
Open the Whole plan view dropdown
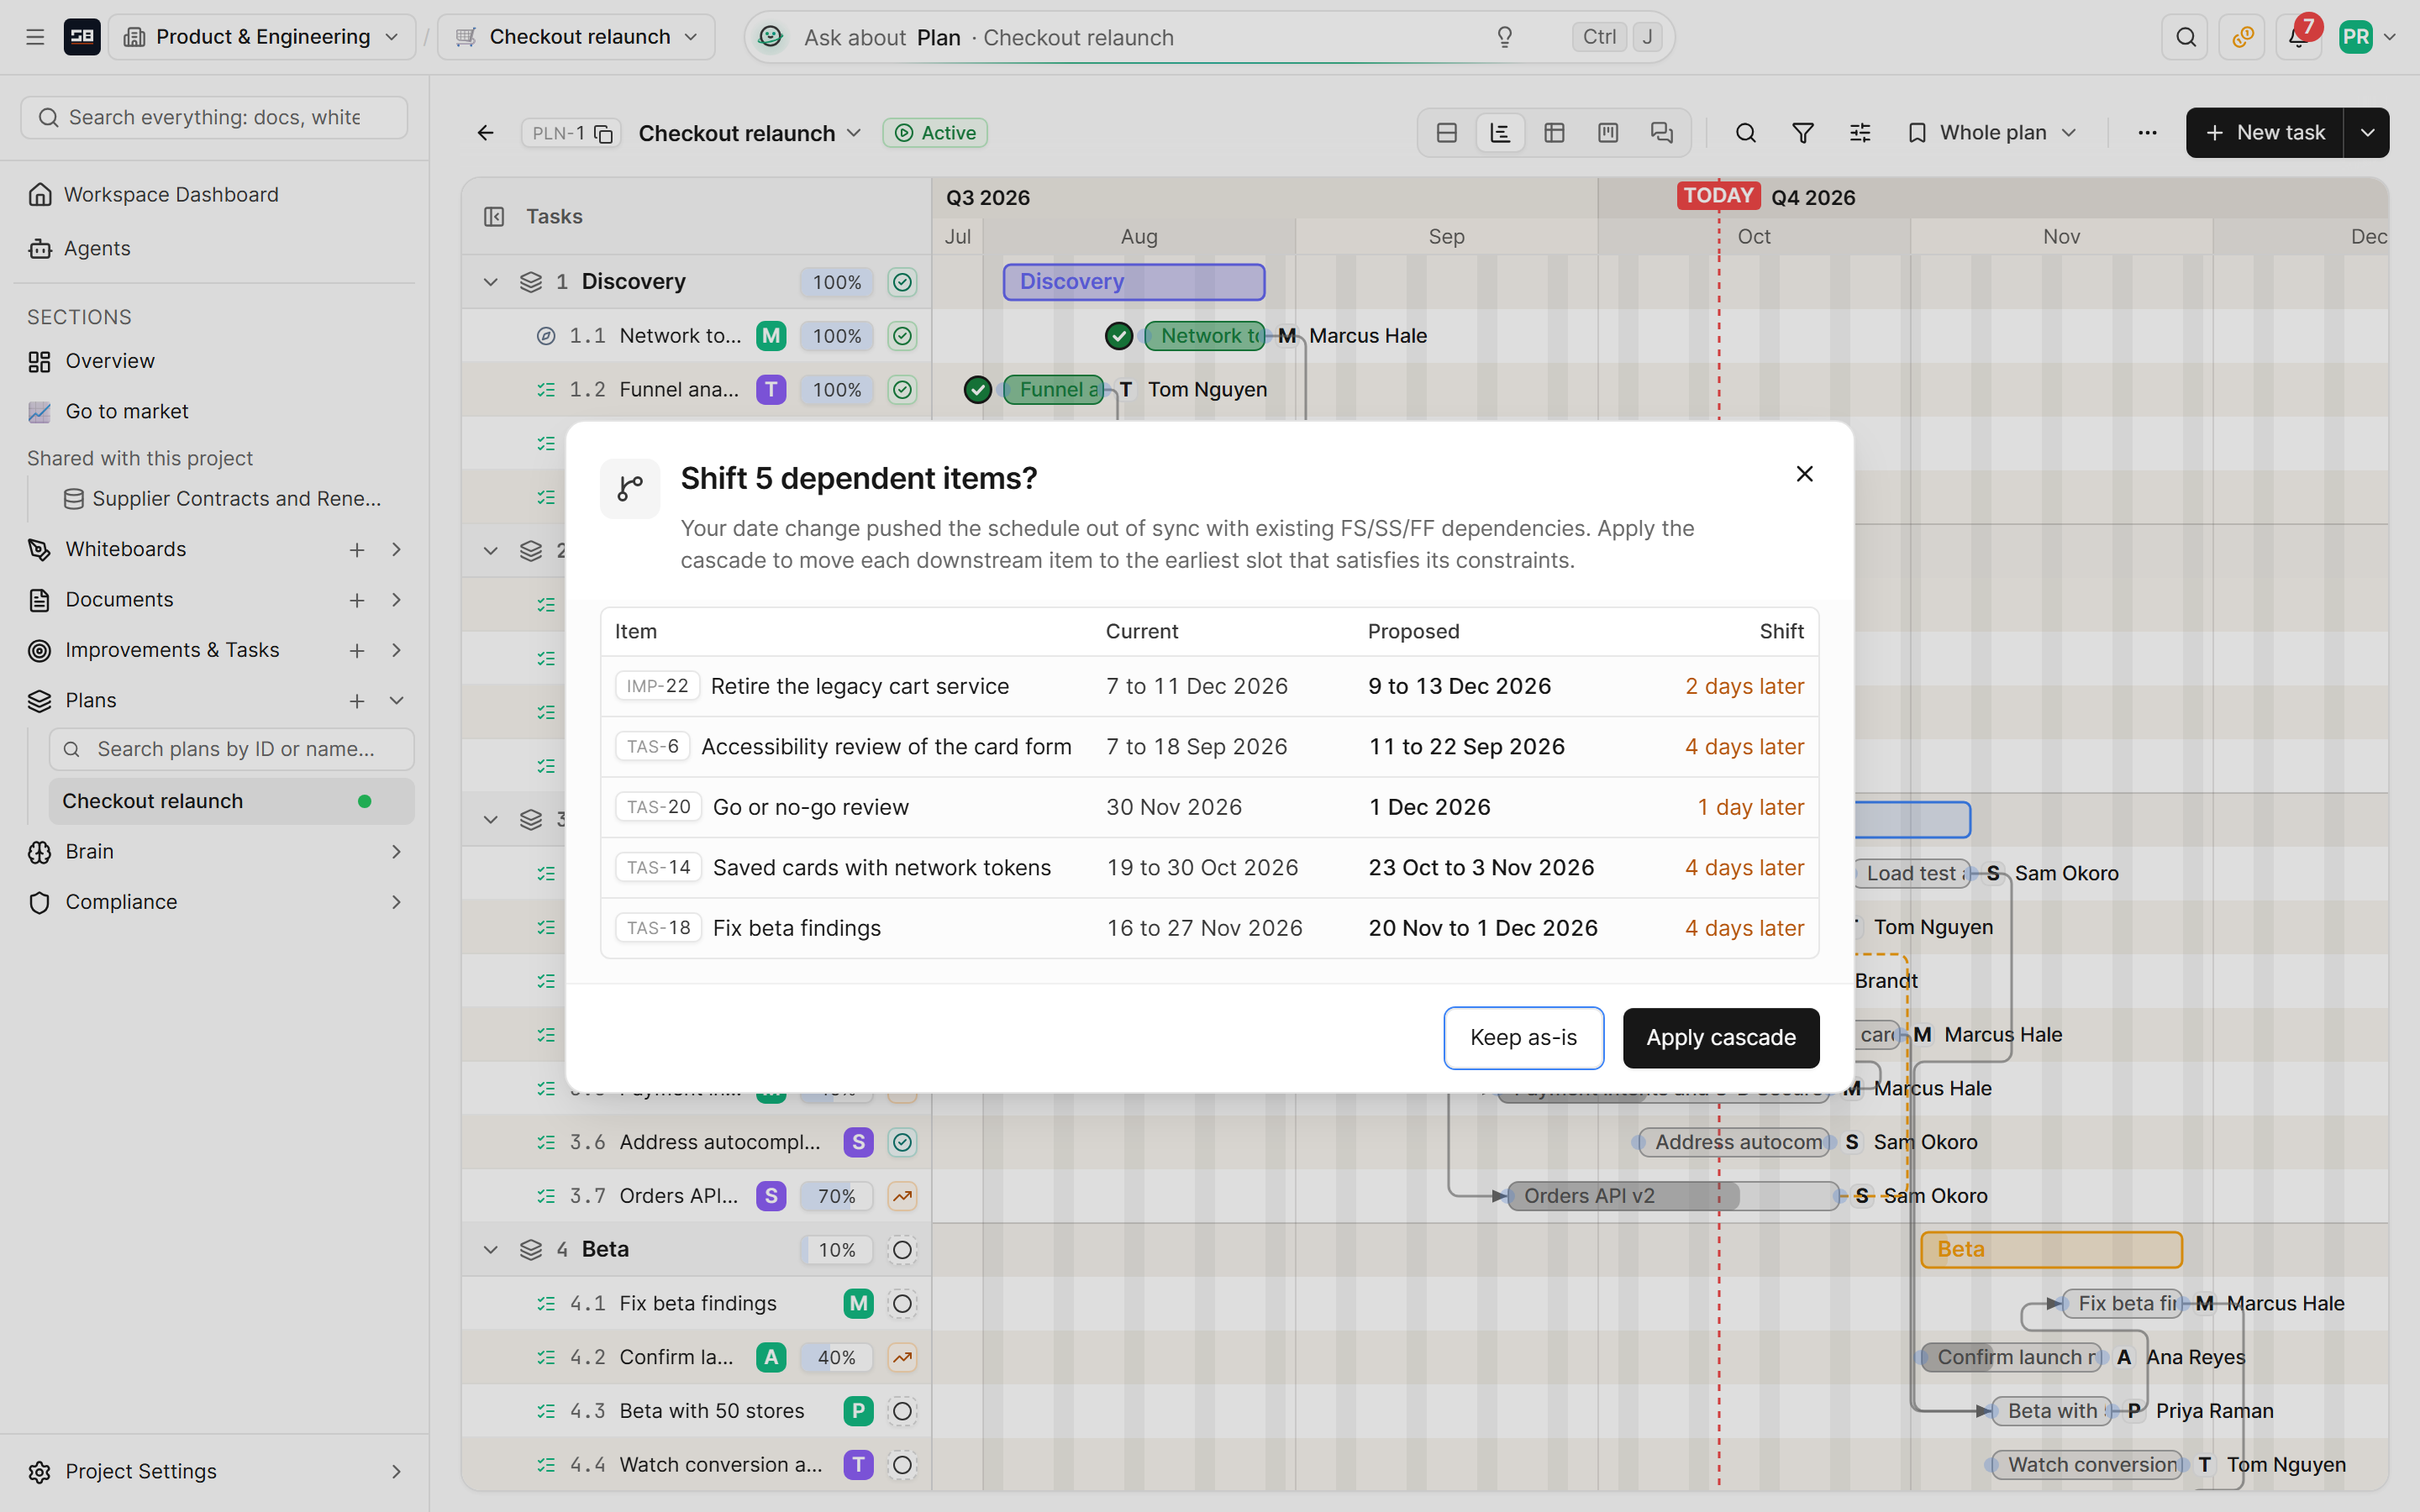(1992, 133)
